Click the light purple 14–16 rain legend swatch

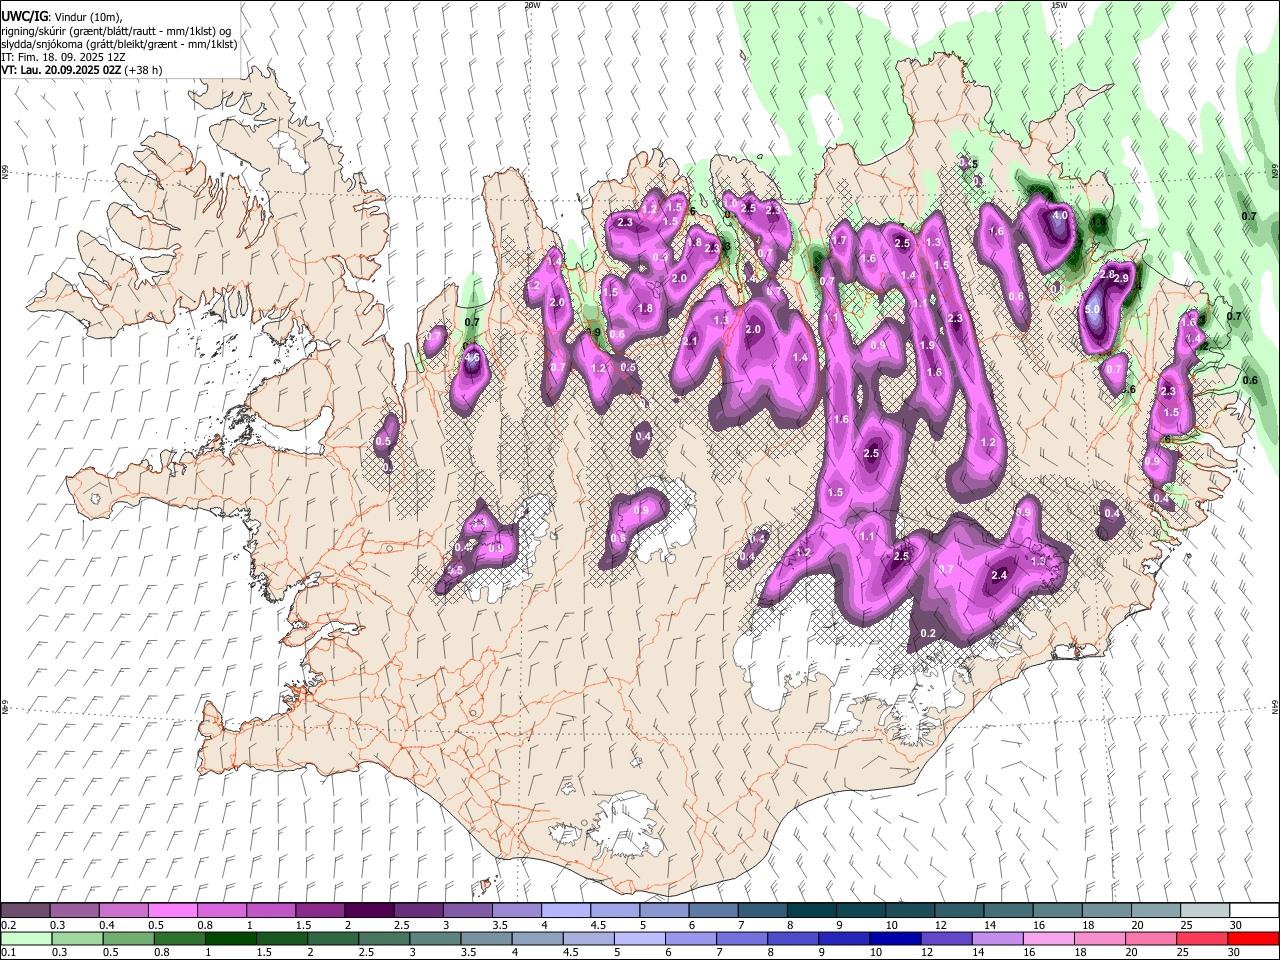[x=997, y=938]
